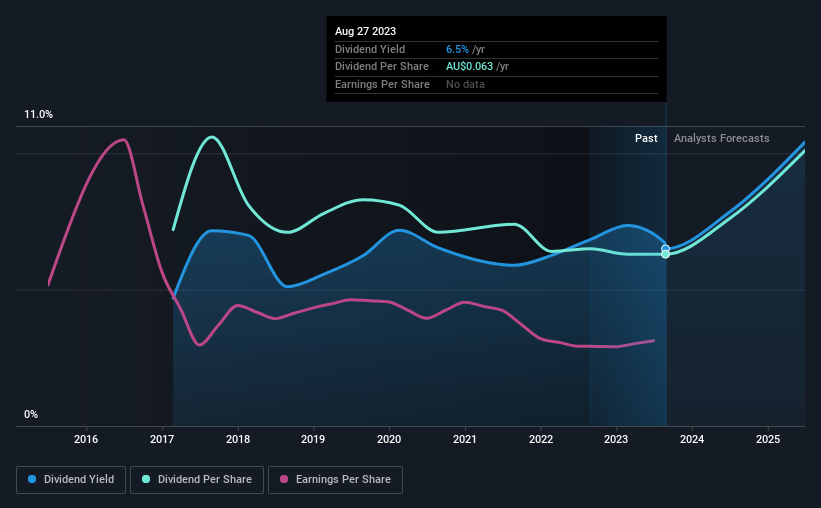This screenshot has width=821, height=508.
Task: Select the 2020 year tick label
Action: click(x=389, y=439)
